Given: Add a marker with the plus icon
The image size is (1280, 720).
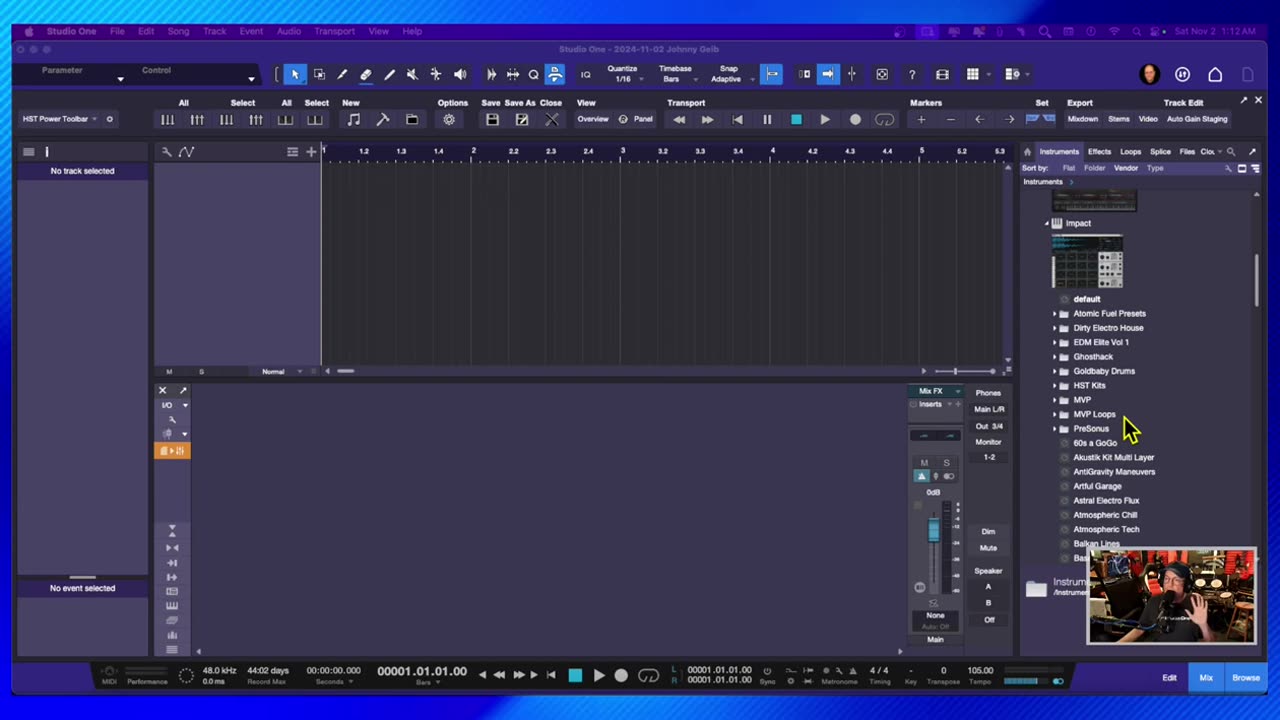Looking at the screenshot, I should [x=921, y=120].
